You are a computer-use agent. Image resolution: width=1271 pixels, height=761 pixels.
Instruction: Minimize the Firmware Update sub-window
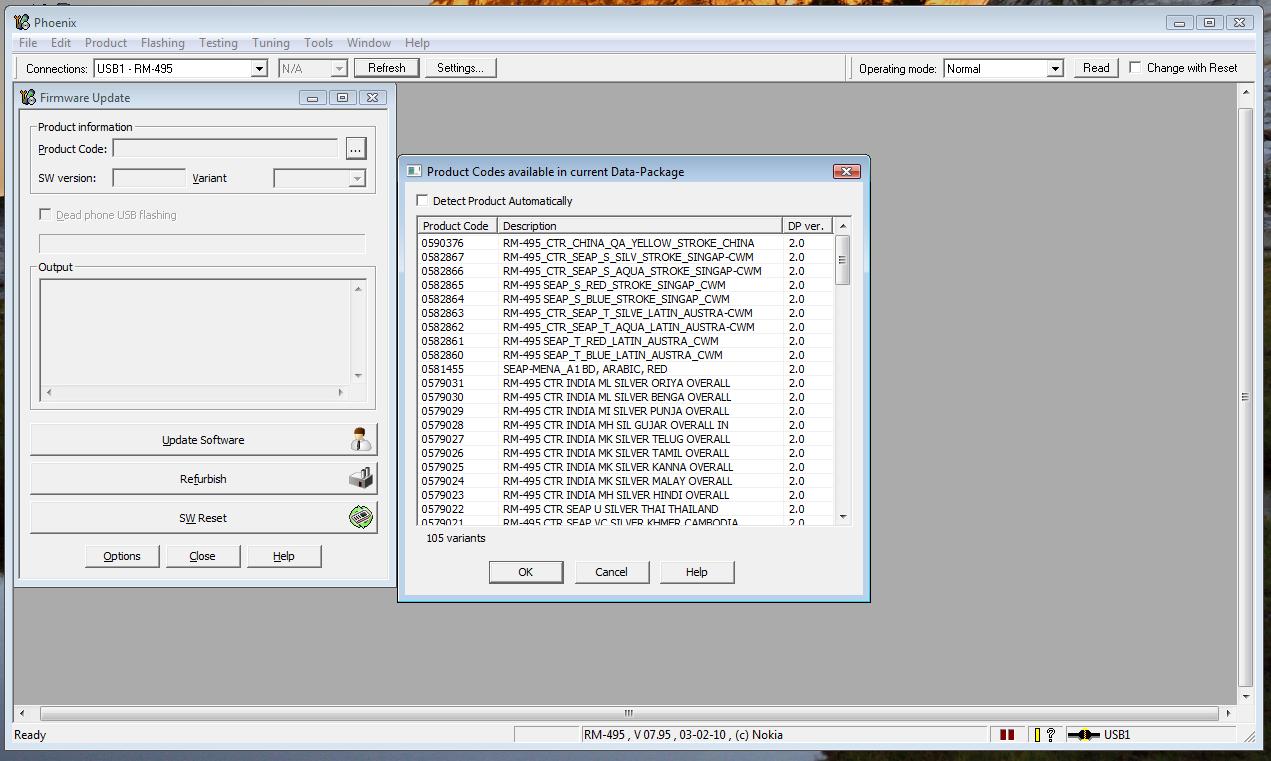pyautogui.click(x=312, y=97)
